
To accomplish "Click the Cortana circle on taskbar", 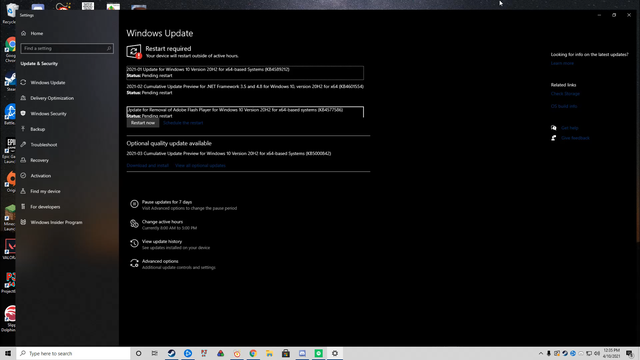I will click(138, 353).
